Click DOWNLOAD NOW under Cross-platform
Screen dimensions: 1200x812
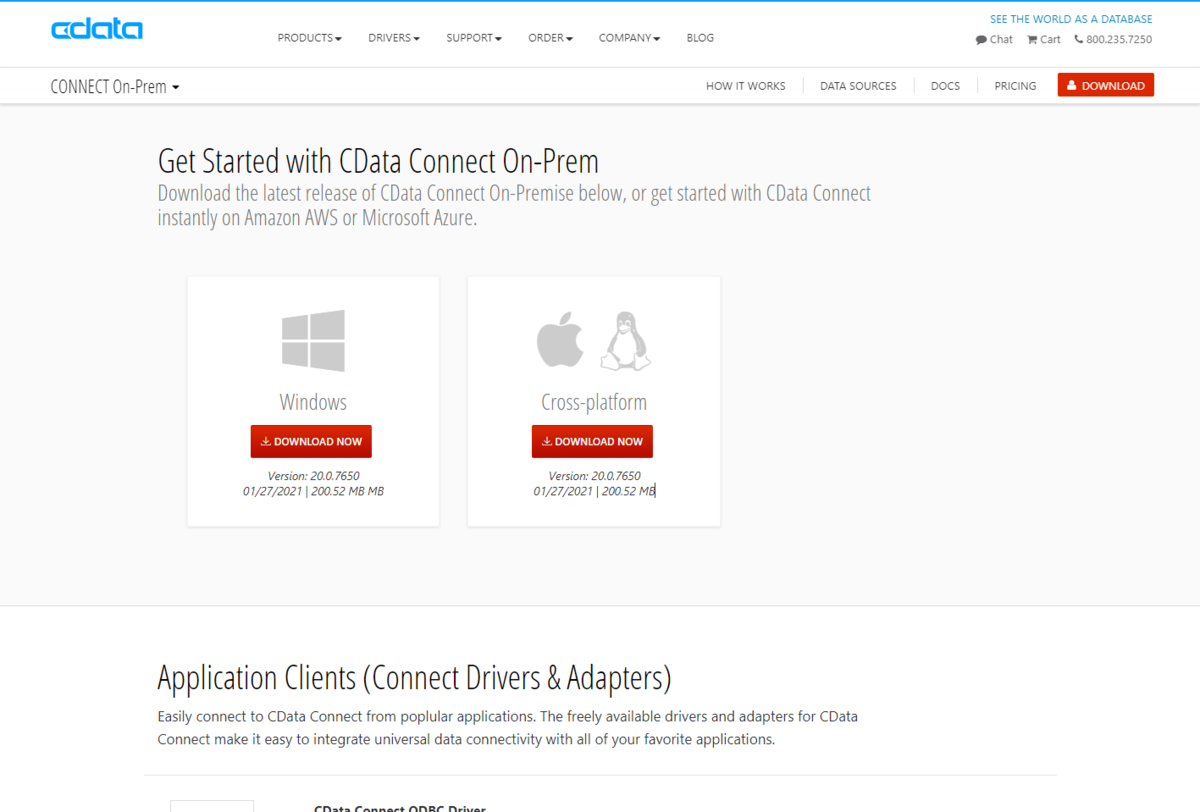(592, 441)
